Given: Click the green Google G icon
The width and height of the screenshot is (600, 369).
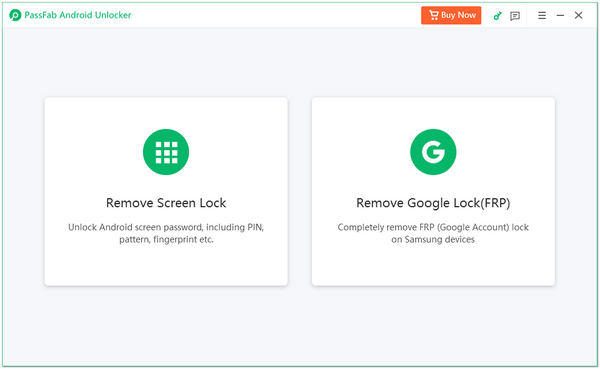Looking at the screenshot, I should (433, 152).
